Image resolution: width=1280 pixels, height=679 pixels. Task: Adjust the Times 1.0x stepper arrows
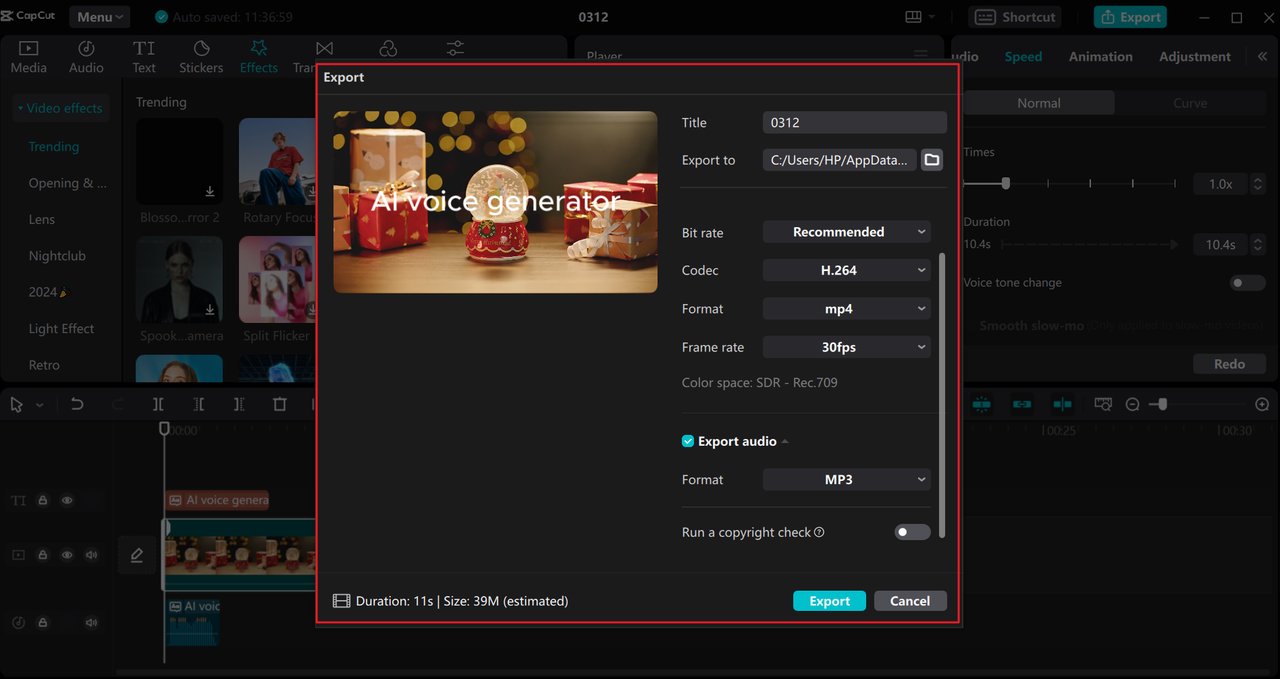tap(1258, 184)
